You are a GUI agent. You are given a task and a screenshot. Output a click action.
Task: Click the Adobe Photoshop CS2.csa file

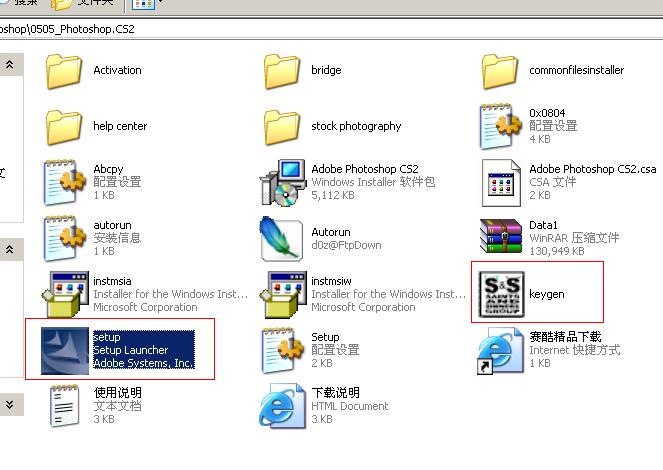(500, 182)
